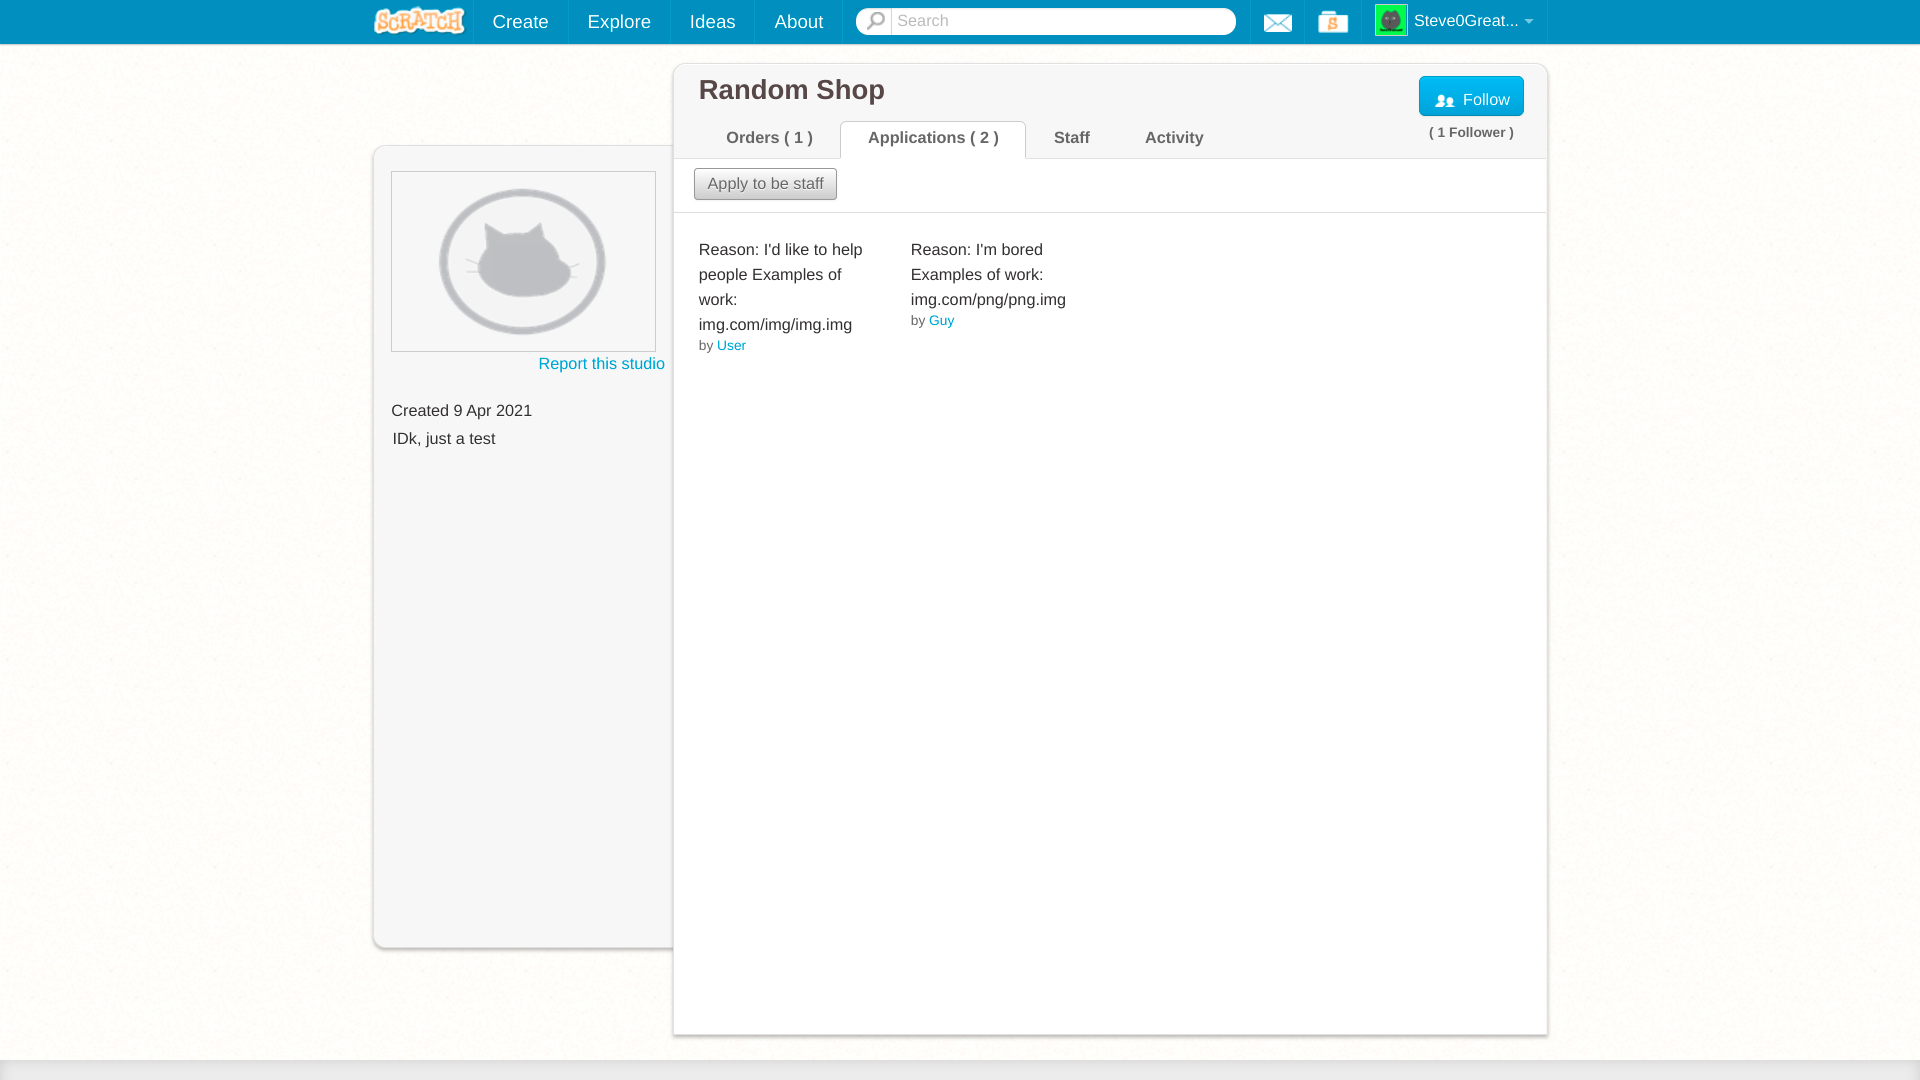
Task: Open the Ideas menu item
Action: pos(712,22)
